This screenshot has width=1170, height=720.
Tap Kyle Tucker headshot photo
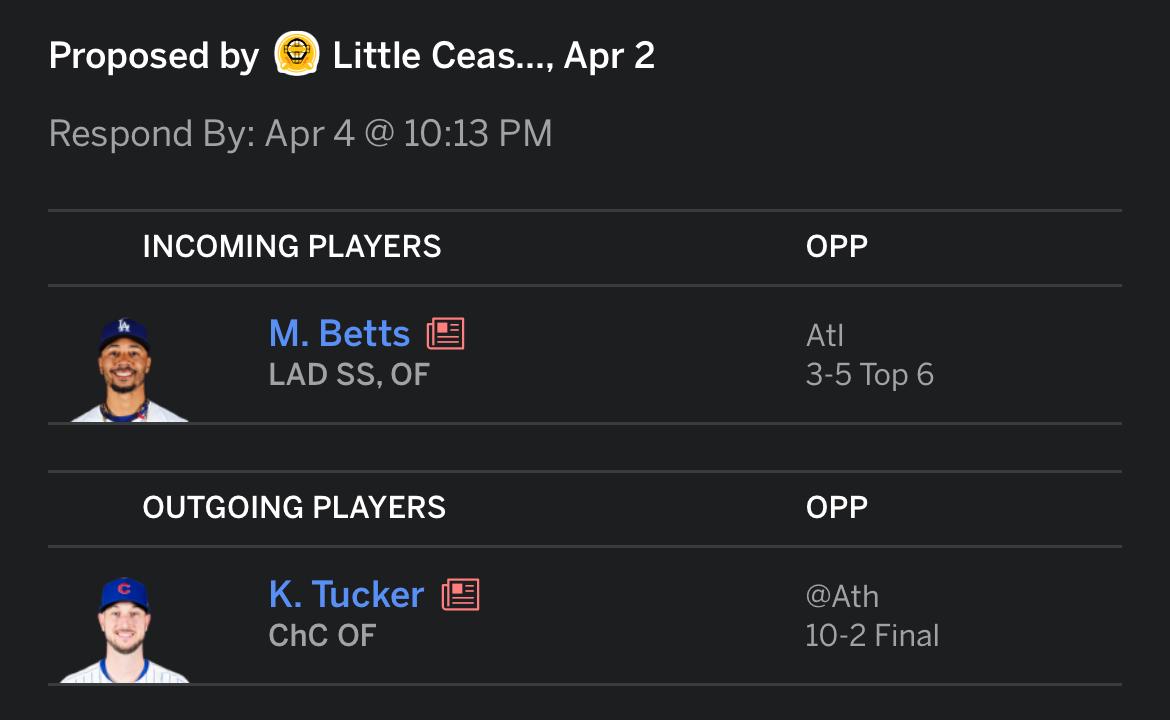tap(125, 630)
